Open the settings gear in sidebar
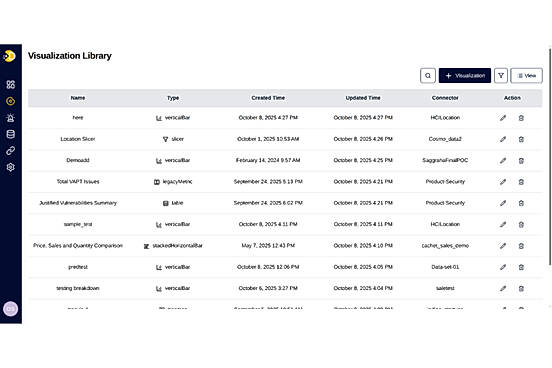Image resolution: width=552 pixels, height=368 pixels. click(11, 167)
